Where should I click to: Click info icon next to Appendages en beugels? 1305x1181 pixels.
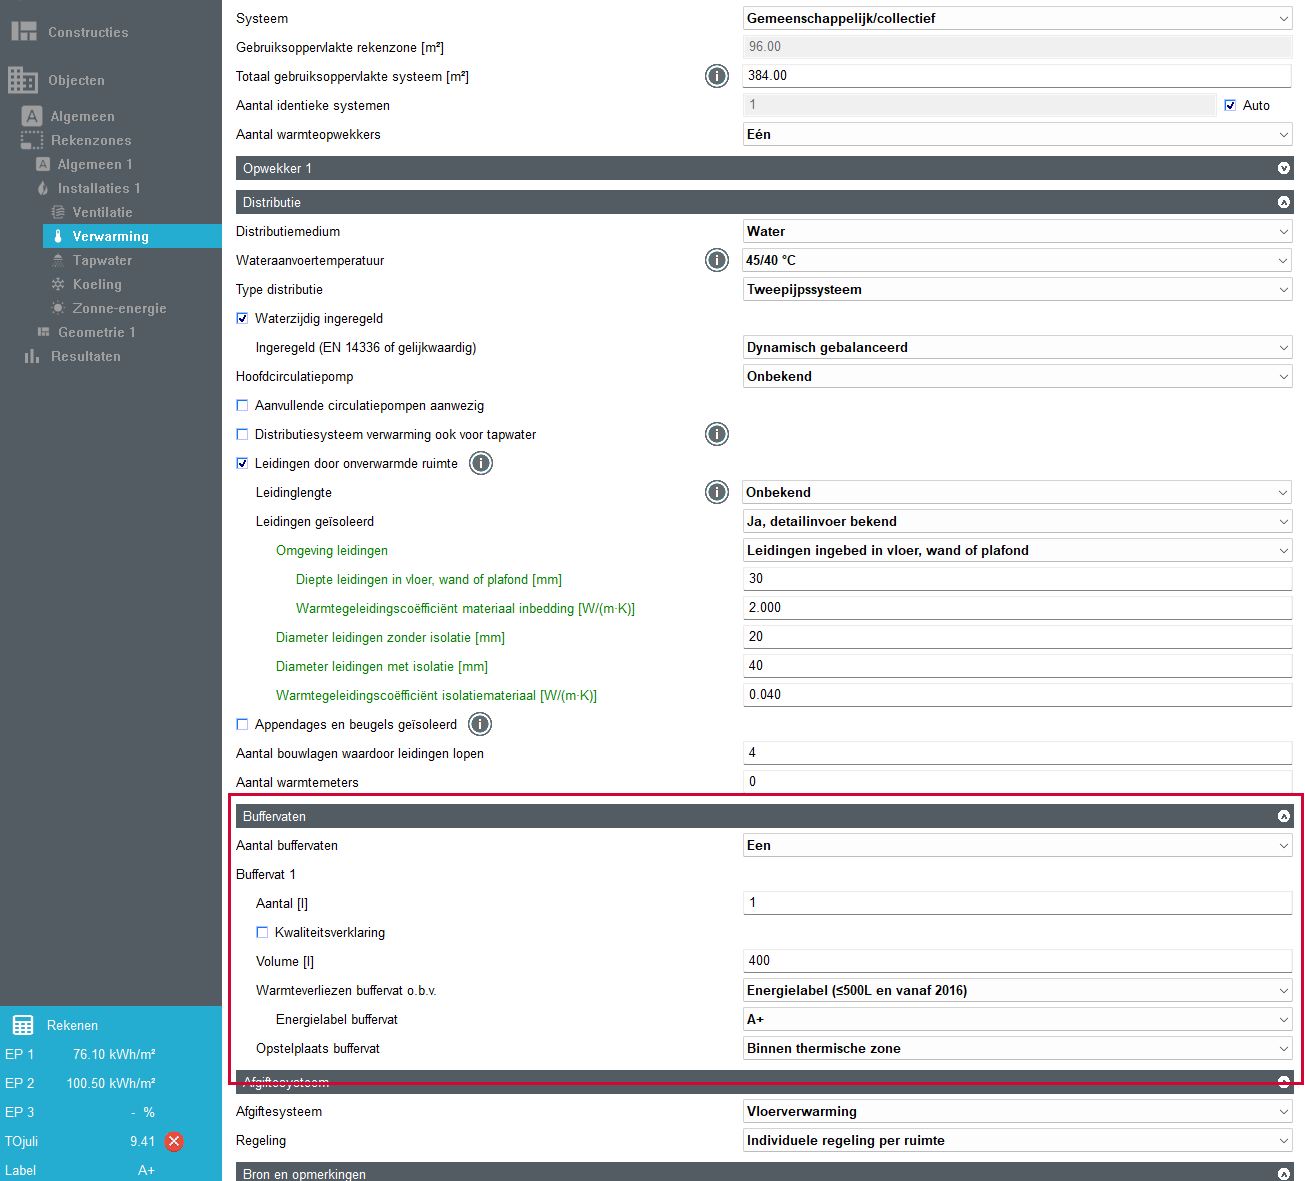click(x=480, y=724)
